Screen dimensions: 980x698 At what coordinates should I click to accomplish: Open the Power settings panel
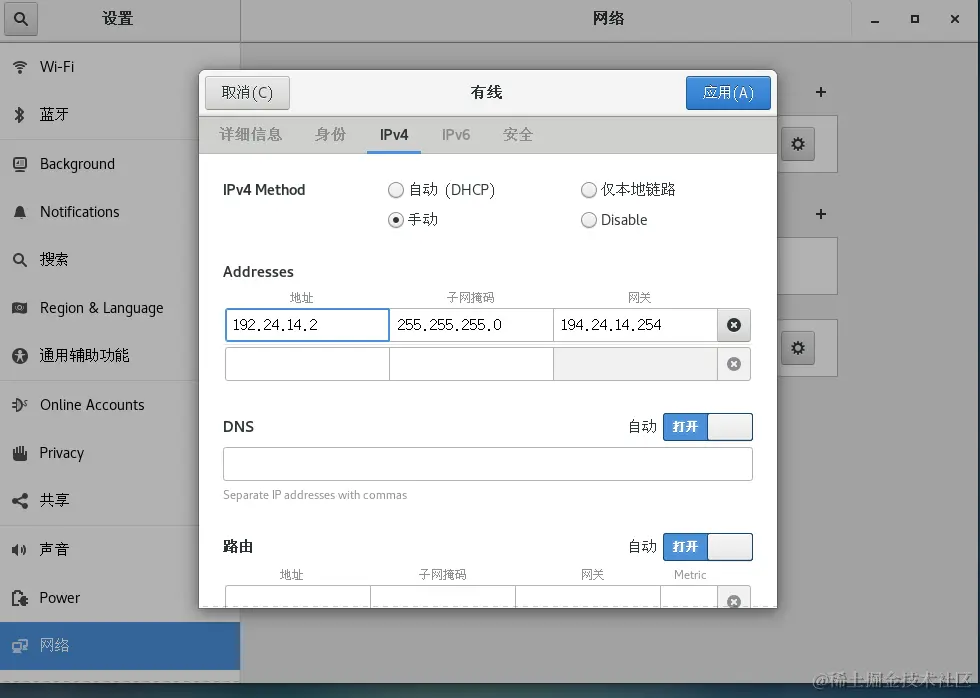[120, 598]
